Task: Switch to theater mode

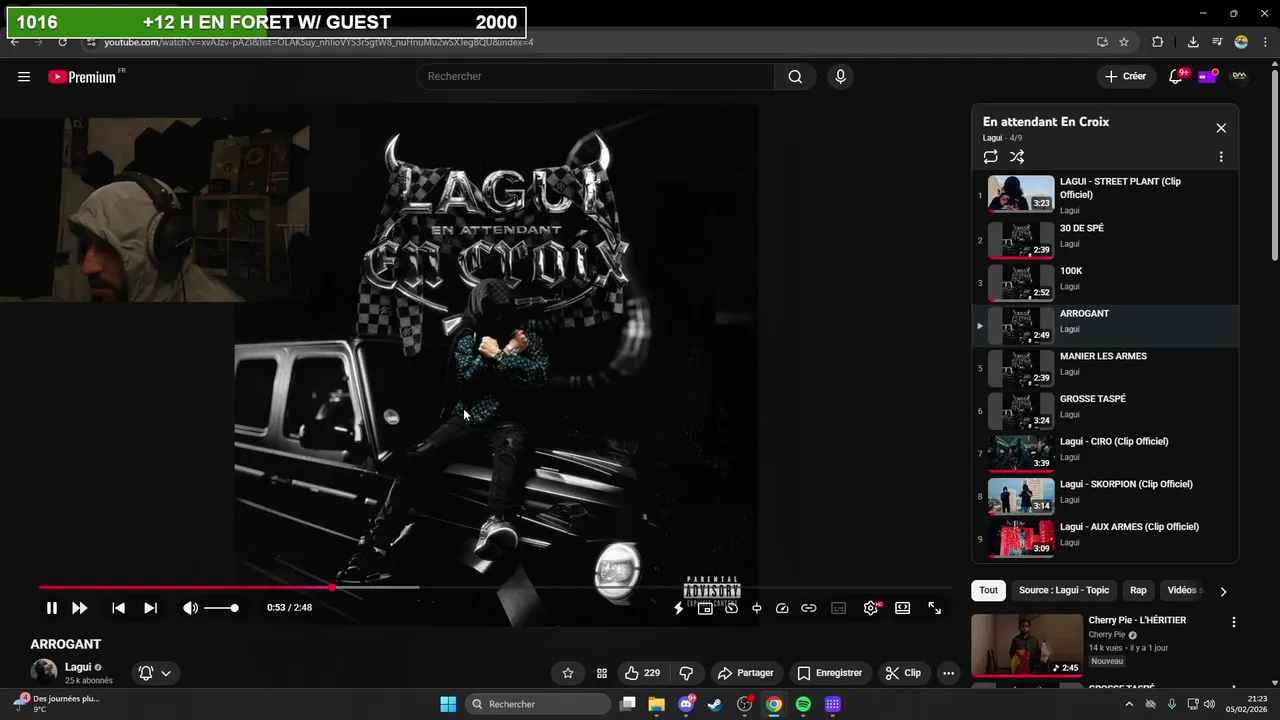Action: pos(903,608)
